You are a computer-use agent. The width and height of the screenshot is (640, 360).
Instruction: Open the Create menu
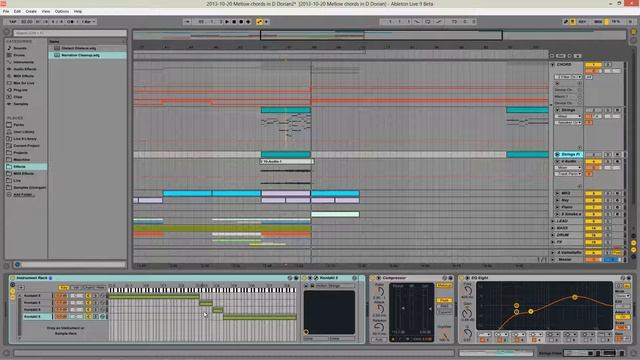[x=31, y=11]
